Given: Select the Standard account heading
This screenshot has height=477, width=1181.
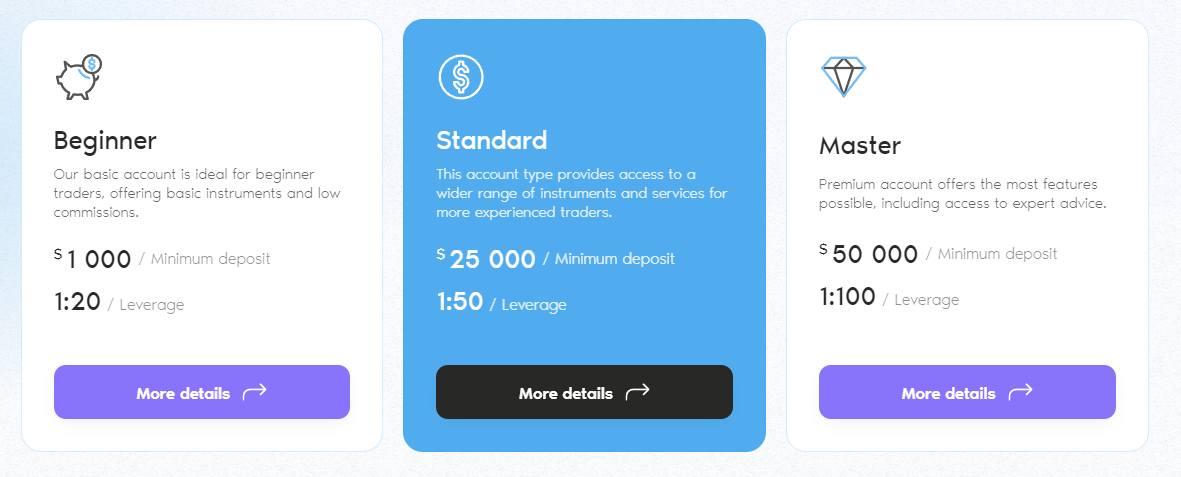Looking at the screenshot, I should [492, 139].
